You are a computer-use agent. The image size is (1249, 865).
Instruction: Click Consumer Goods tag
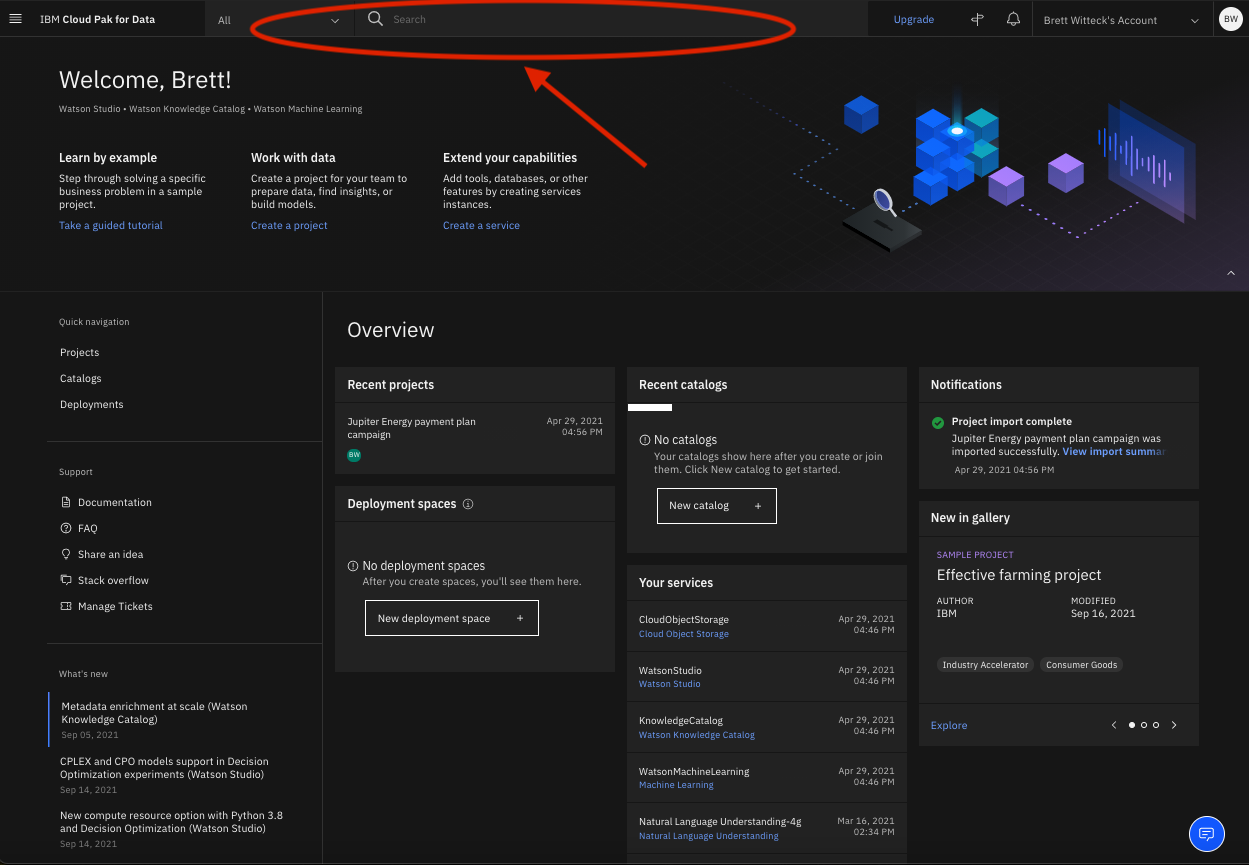[1082, 665]
